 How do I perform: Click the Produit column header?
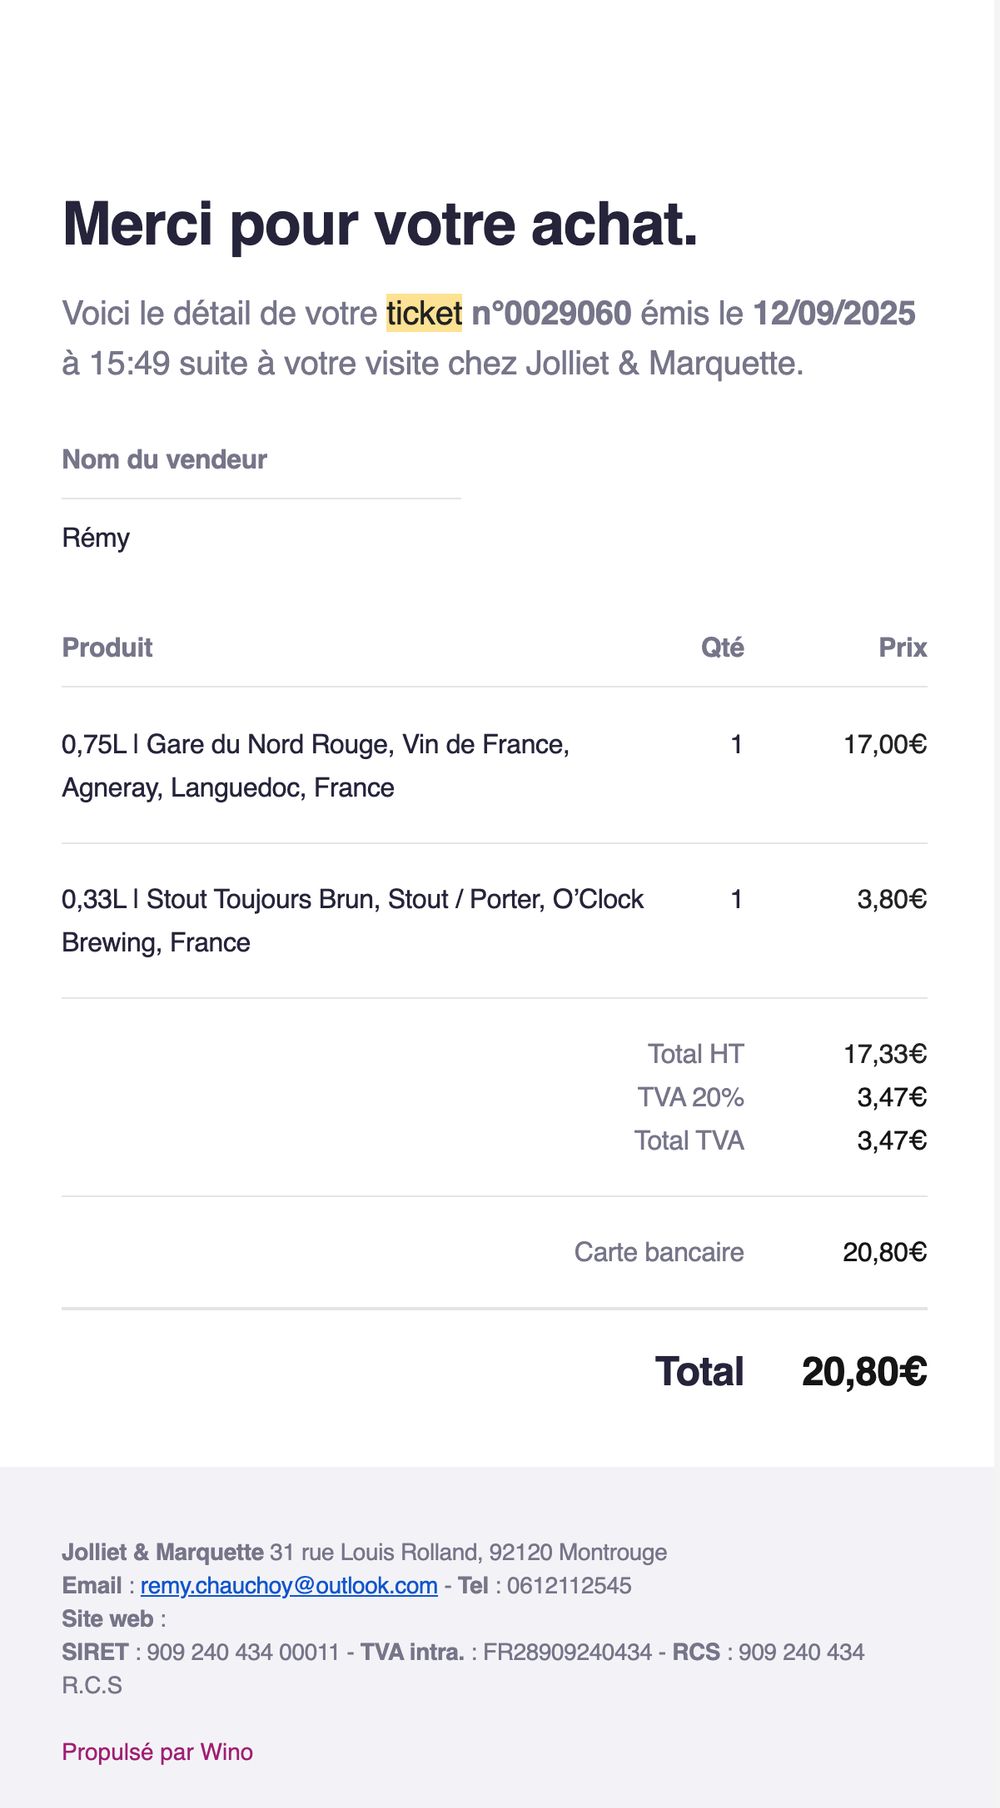107,647
